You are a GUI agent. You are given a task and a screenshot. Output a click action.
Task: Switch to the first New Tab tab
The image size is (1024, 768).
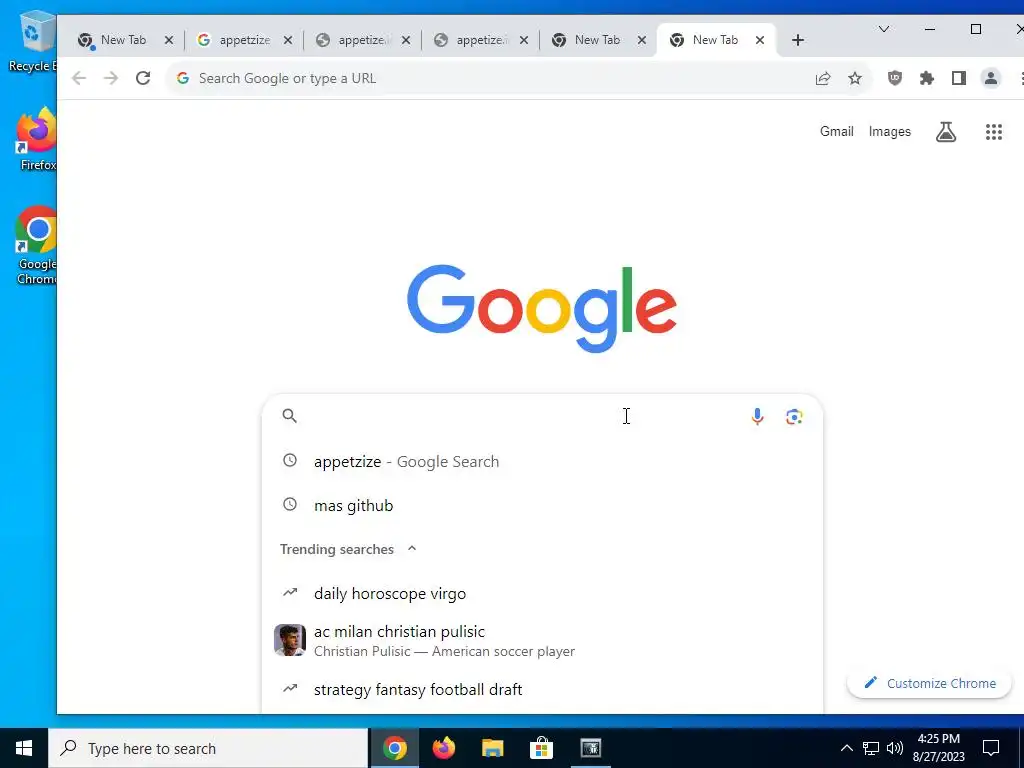[123, 40]
